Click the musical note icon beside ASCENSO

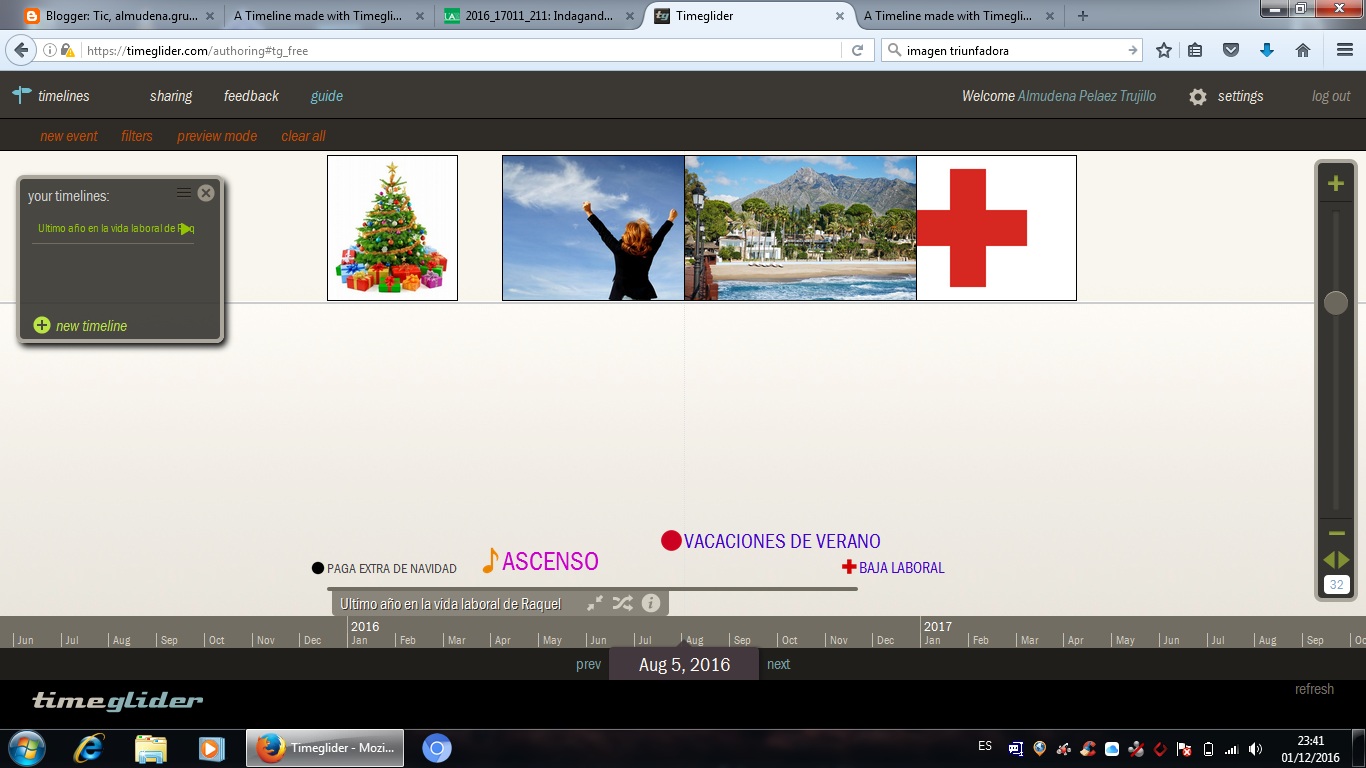pos(489,561)
